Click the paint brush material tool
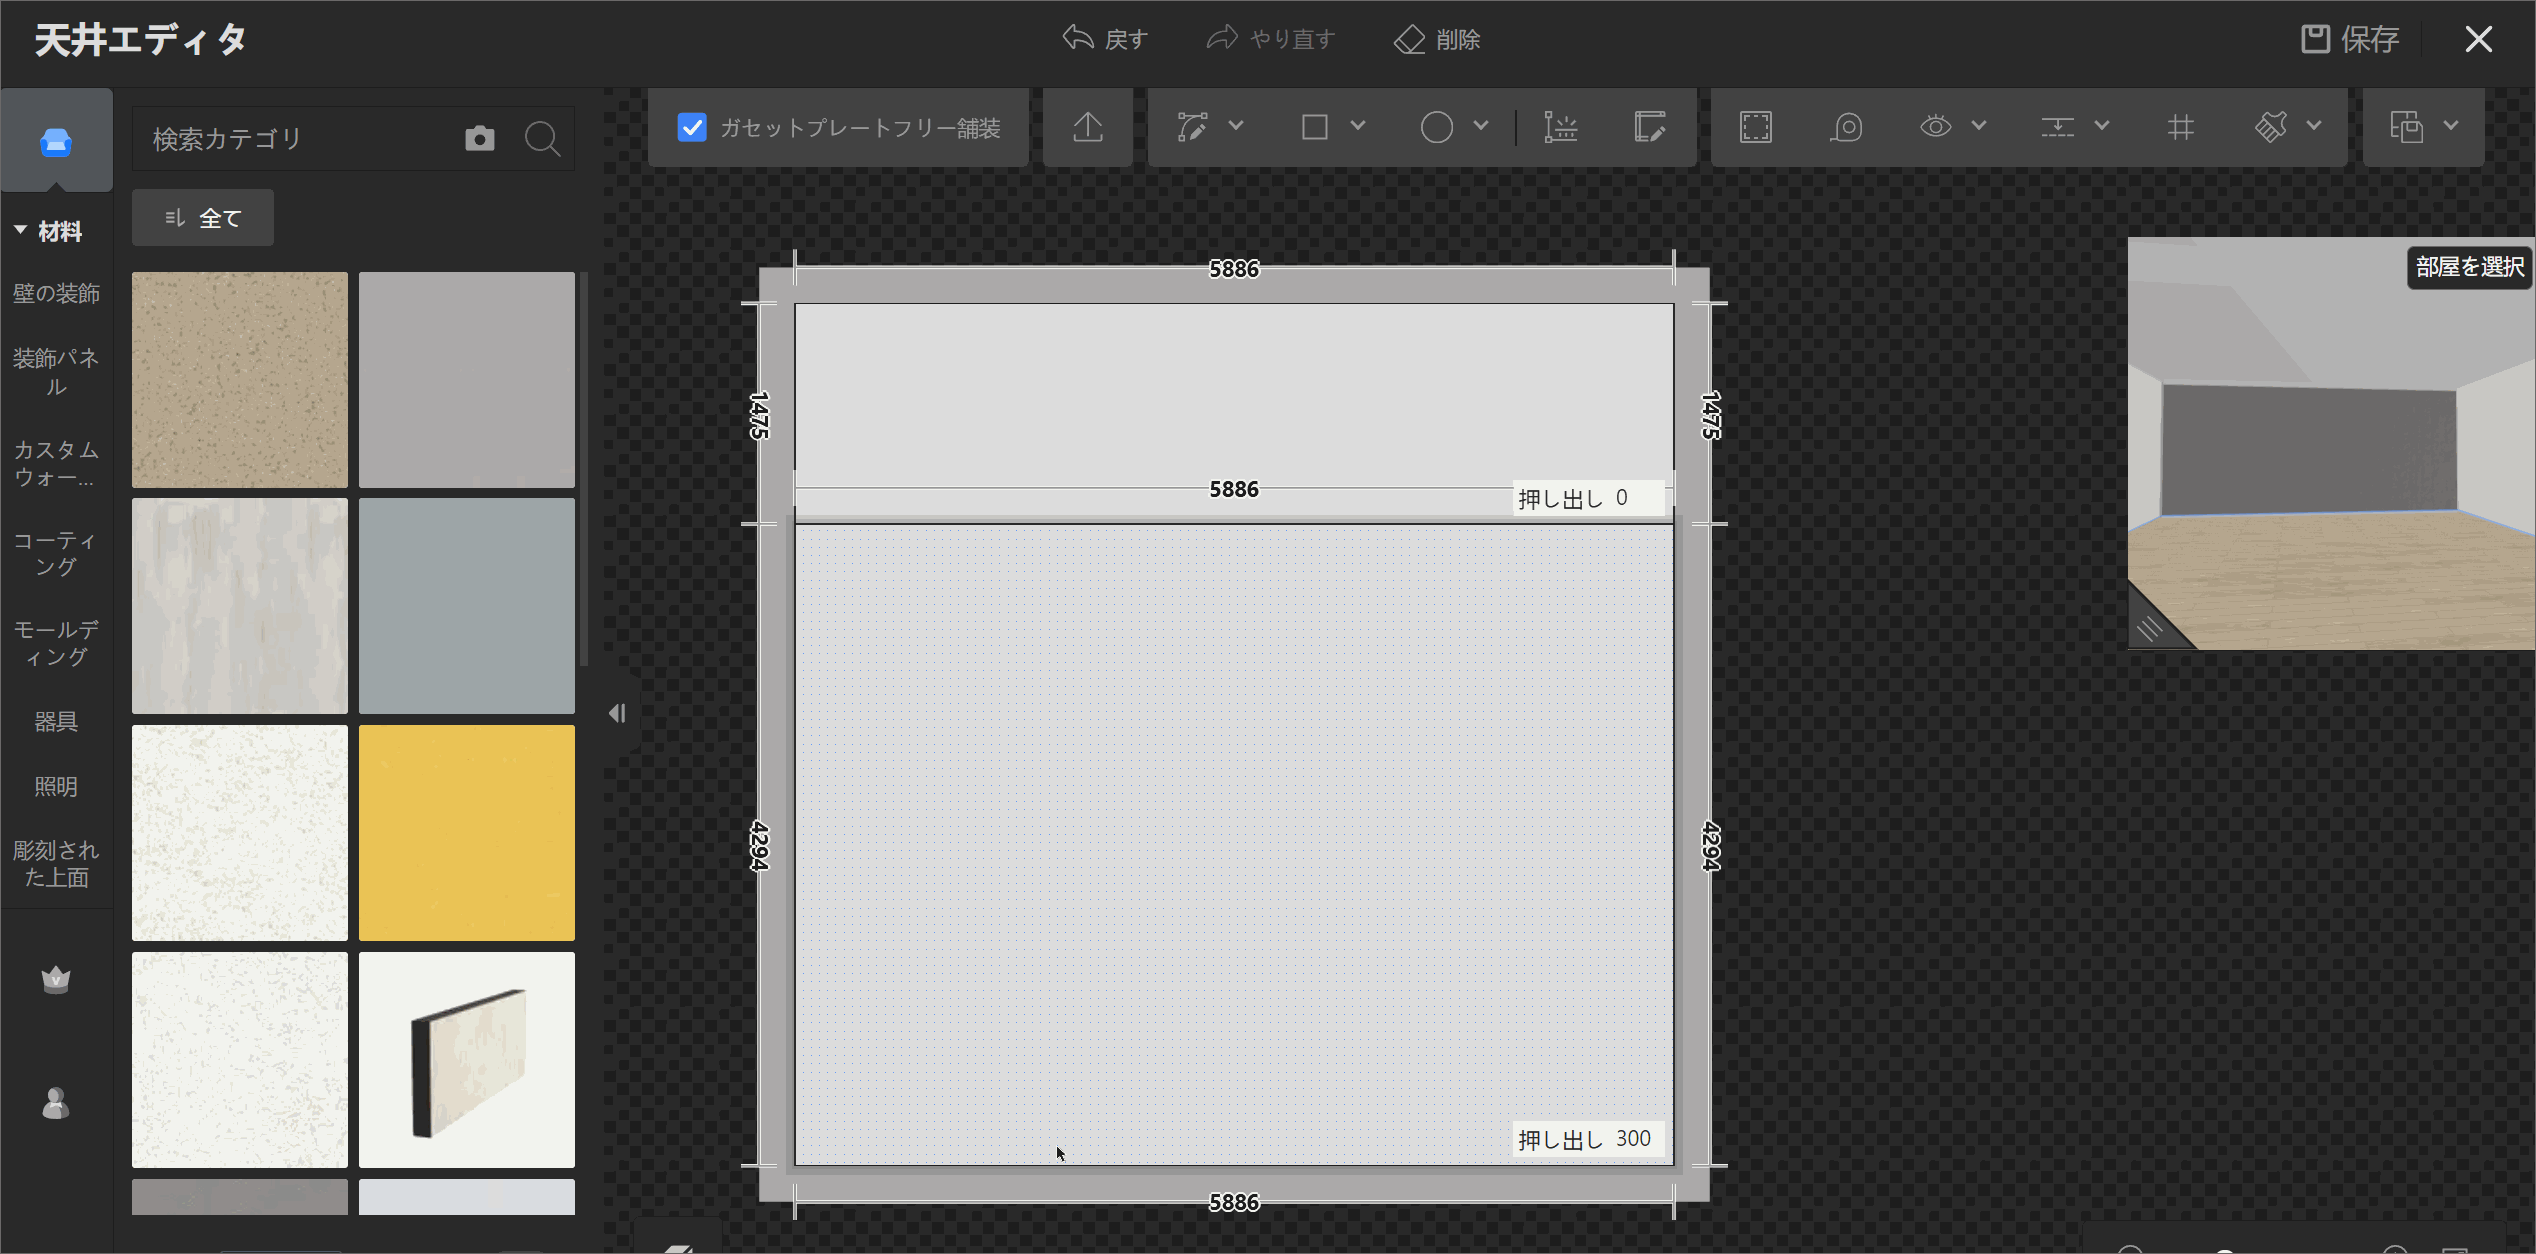Viewport: 2536px width, 1254px height. [2271, 127]
